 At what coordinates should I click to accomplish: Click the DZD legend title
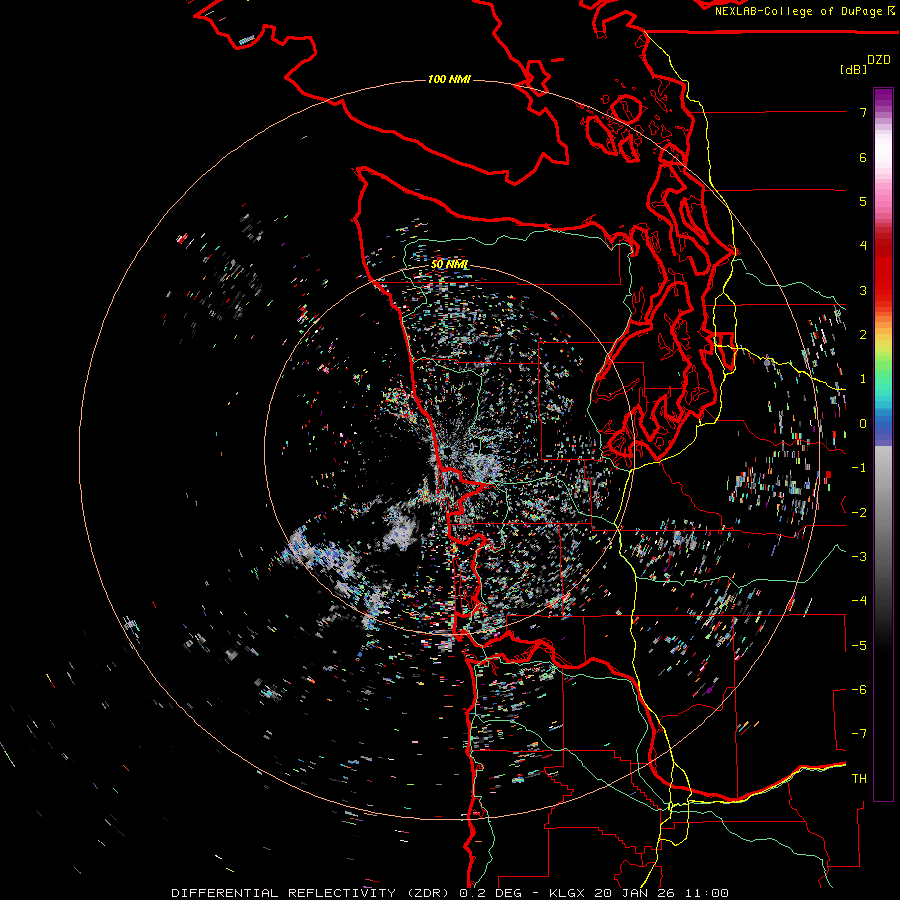(879, 60)
